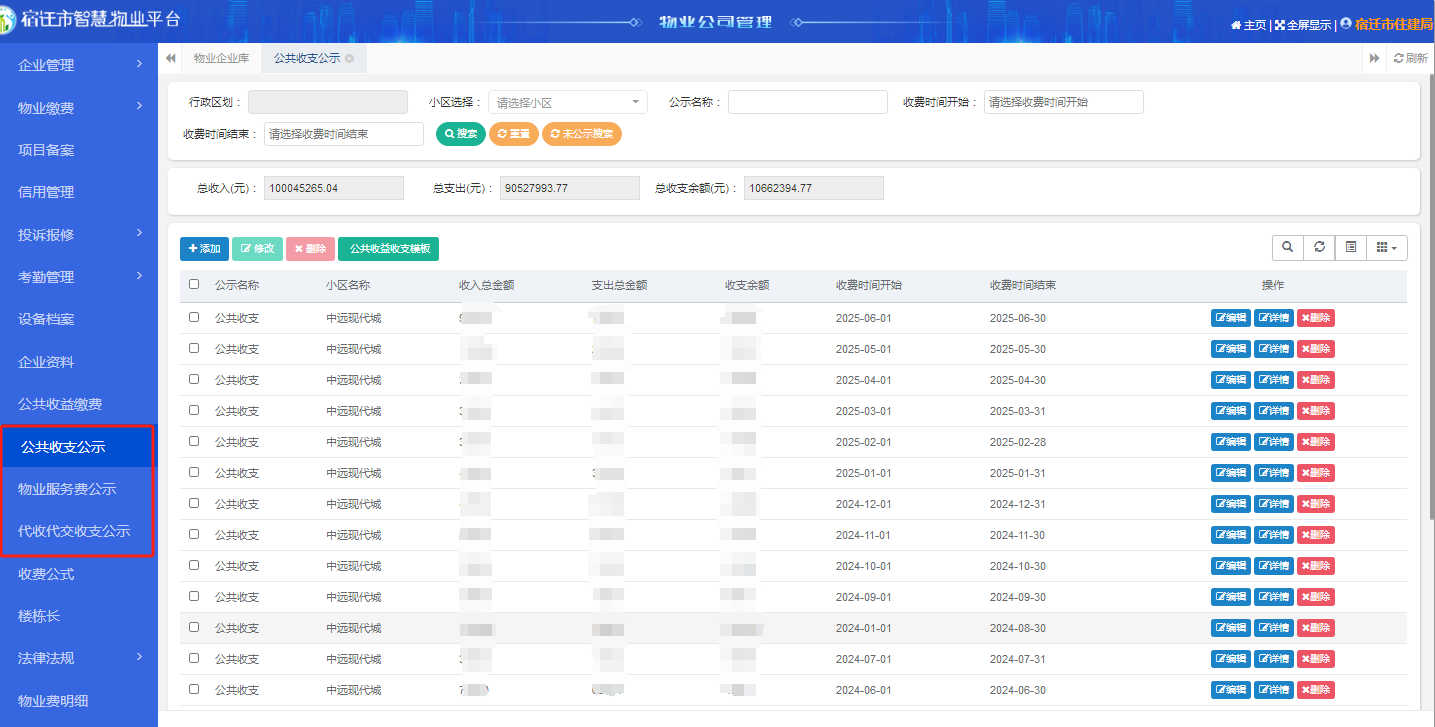This screenshot has width=1435, height=727.
Task: Click the 公示名称 input field
Action: (808, 102)
